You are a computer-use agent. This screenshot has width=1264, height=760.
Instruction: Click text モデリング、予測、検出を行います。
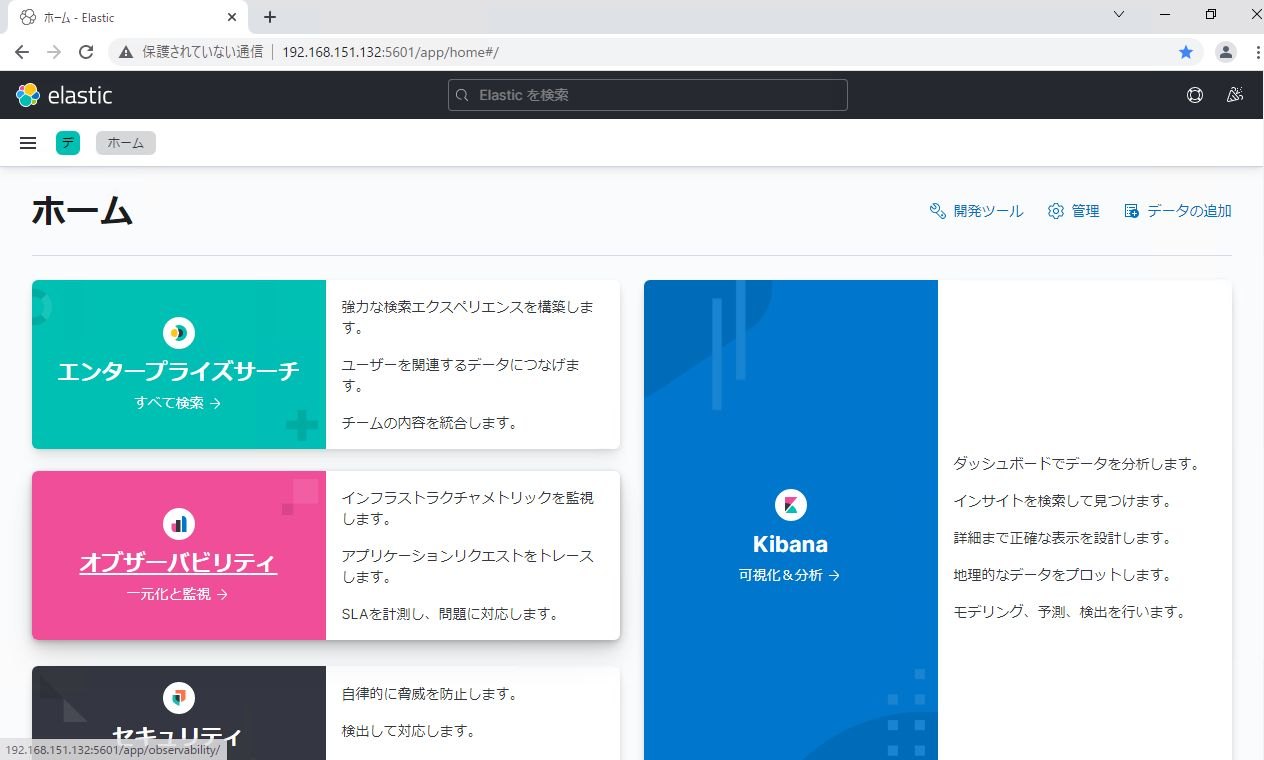pyautogui.click(x=1069, y=612)
